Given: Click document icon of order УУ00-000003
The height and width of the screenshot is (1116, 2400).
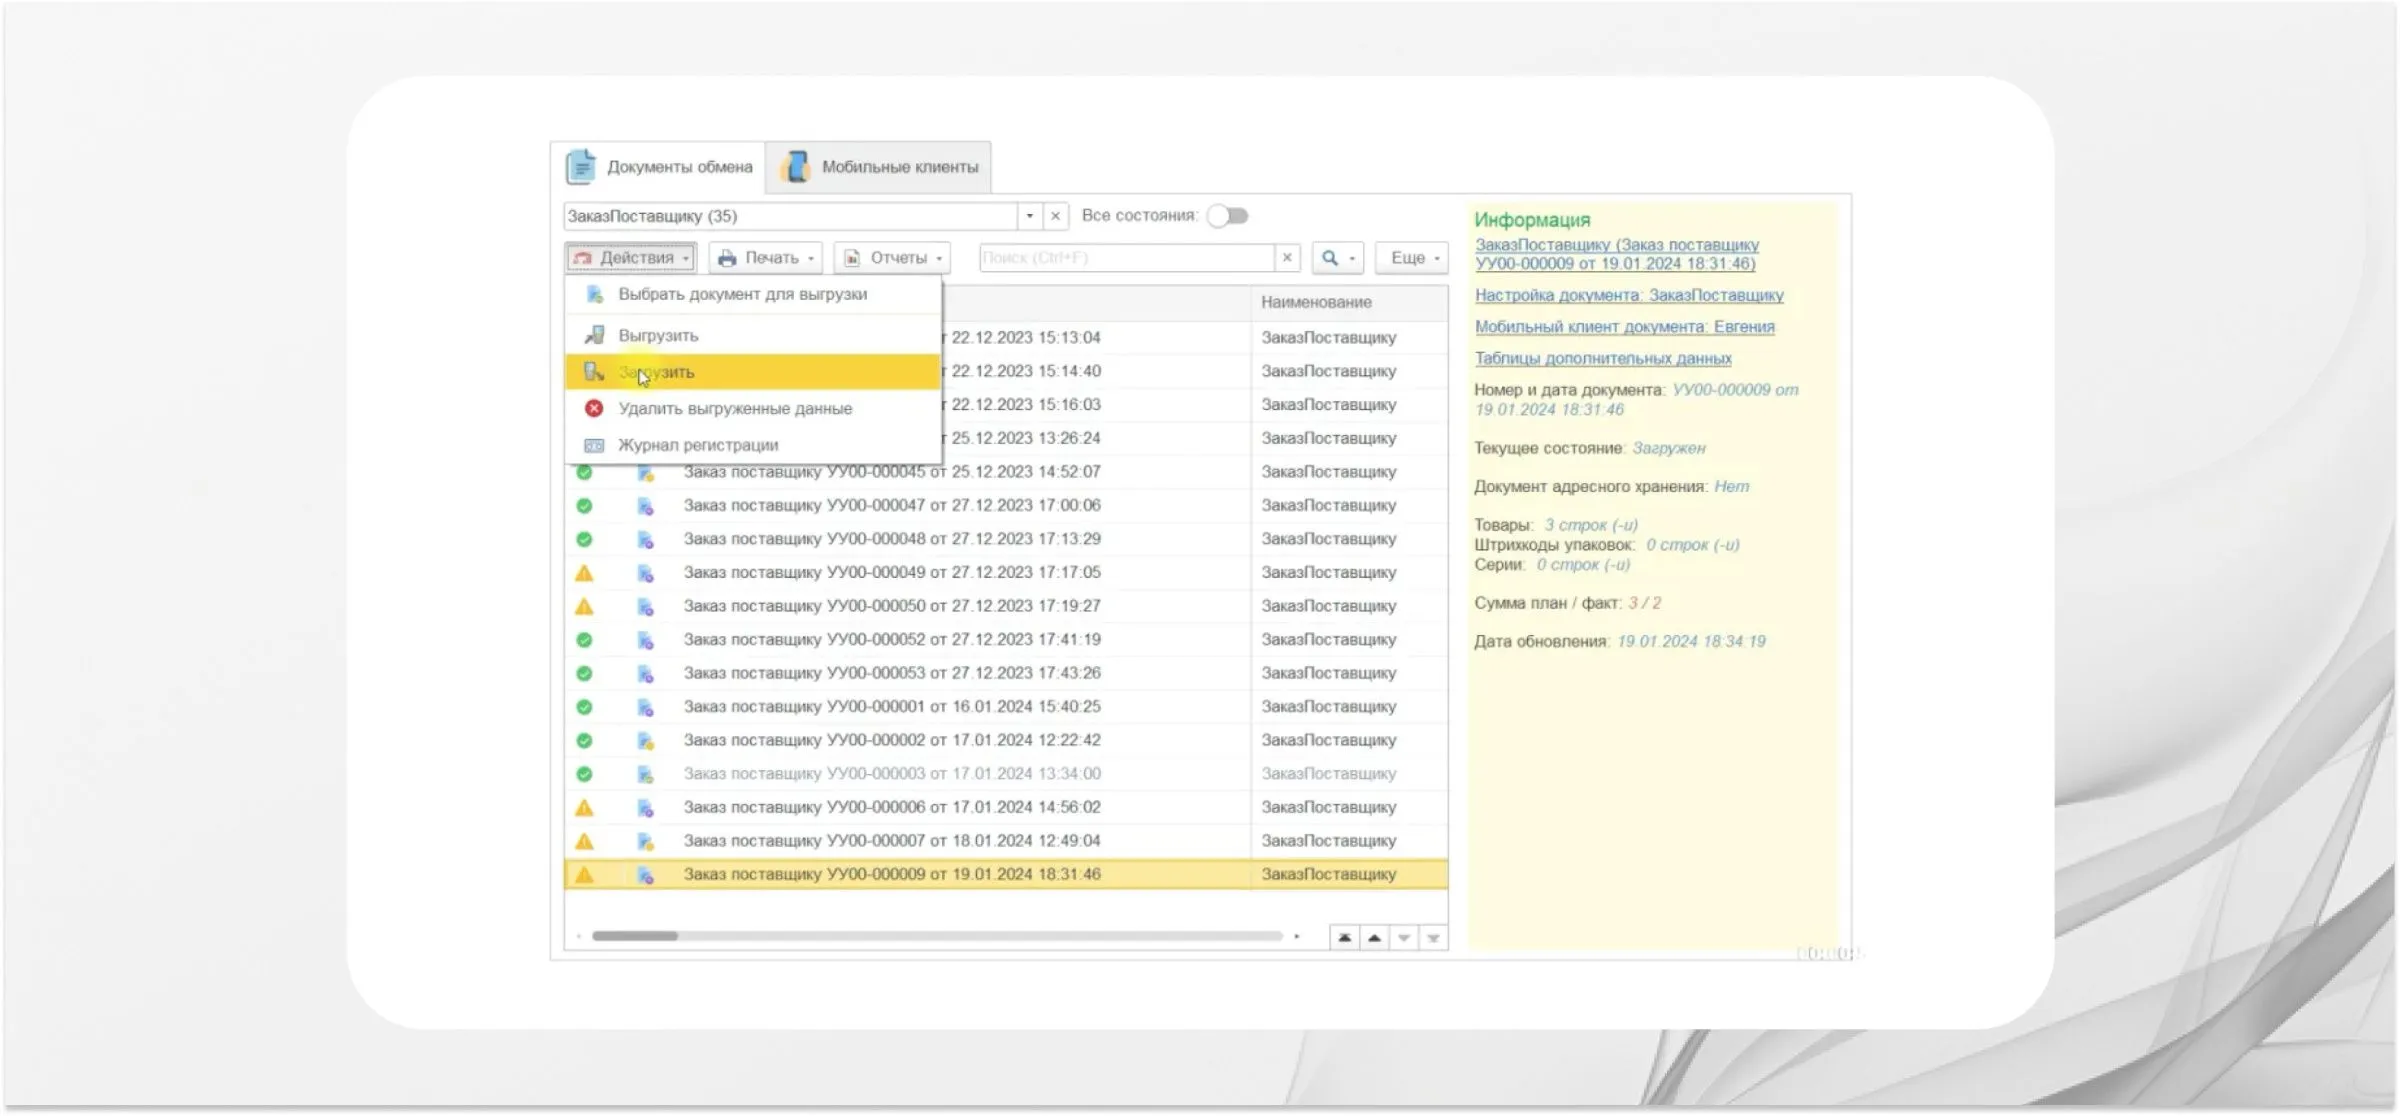Looking at the screenshot, I should (x=646, y=774).
